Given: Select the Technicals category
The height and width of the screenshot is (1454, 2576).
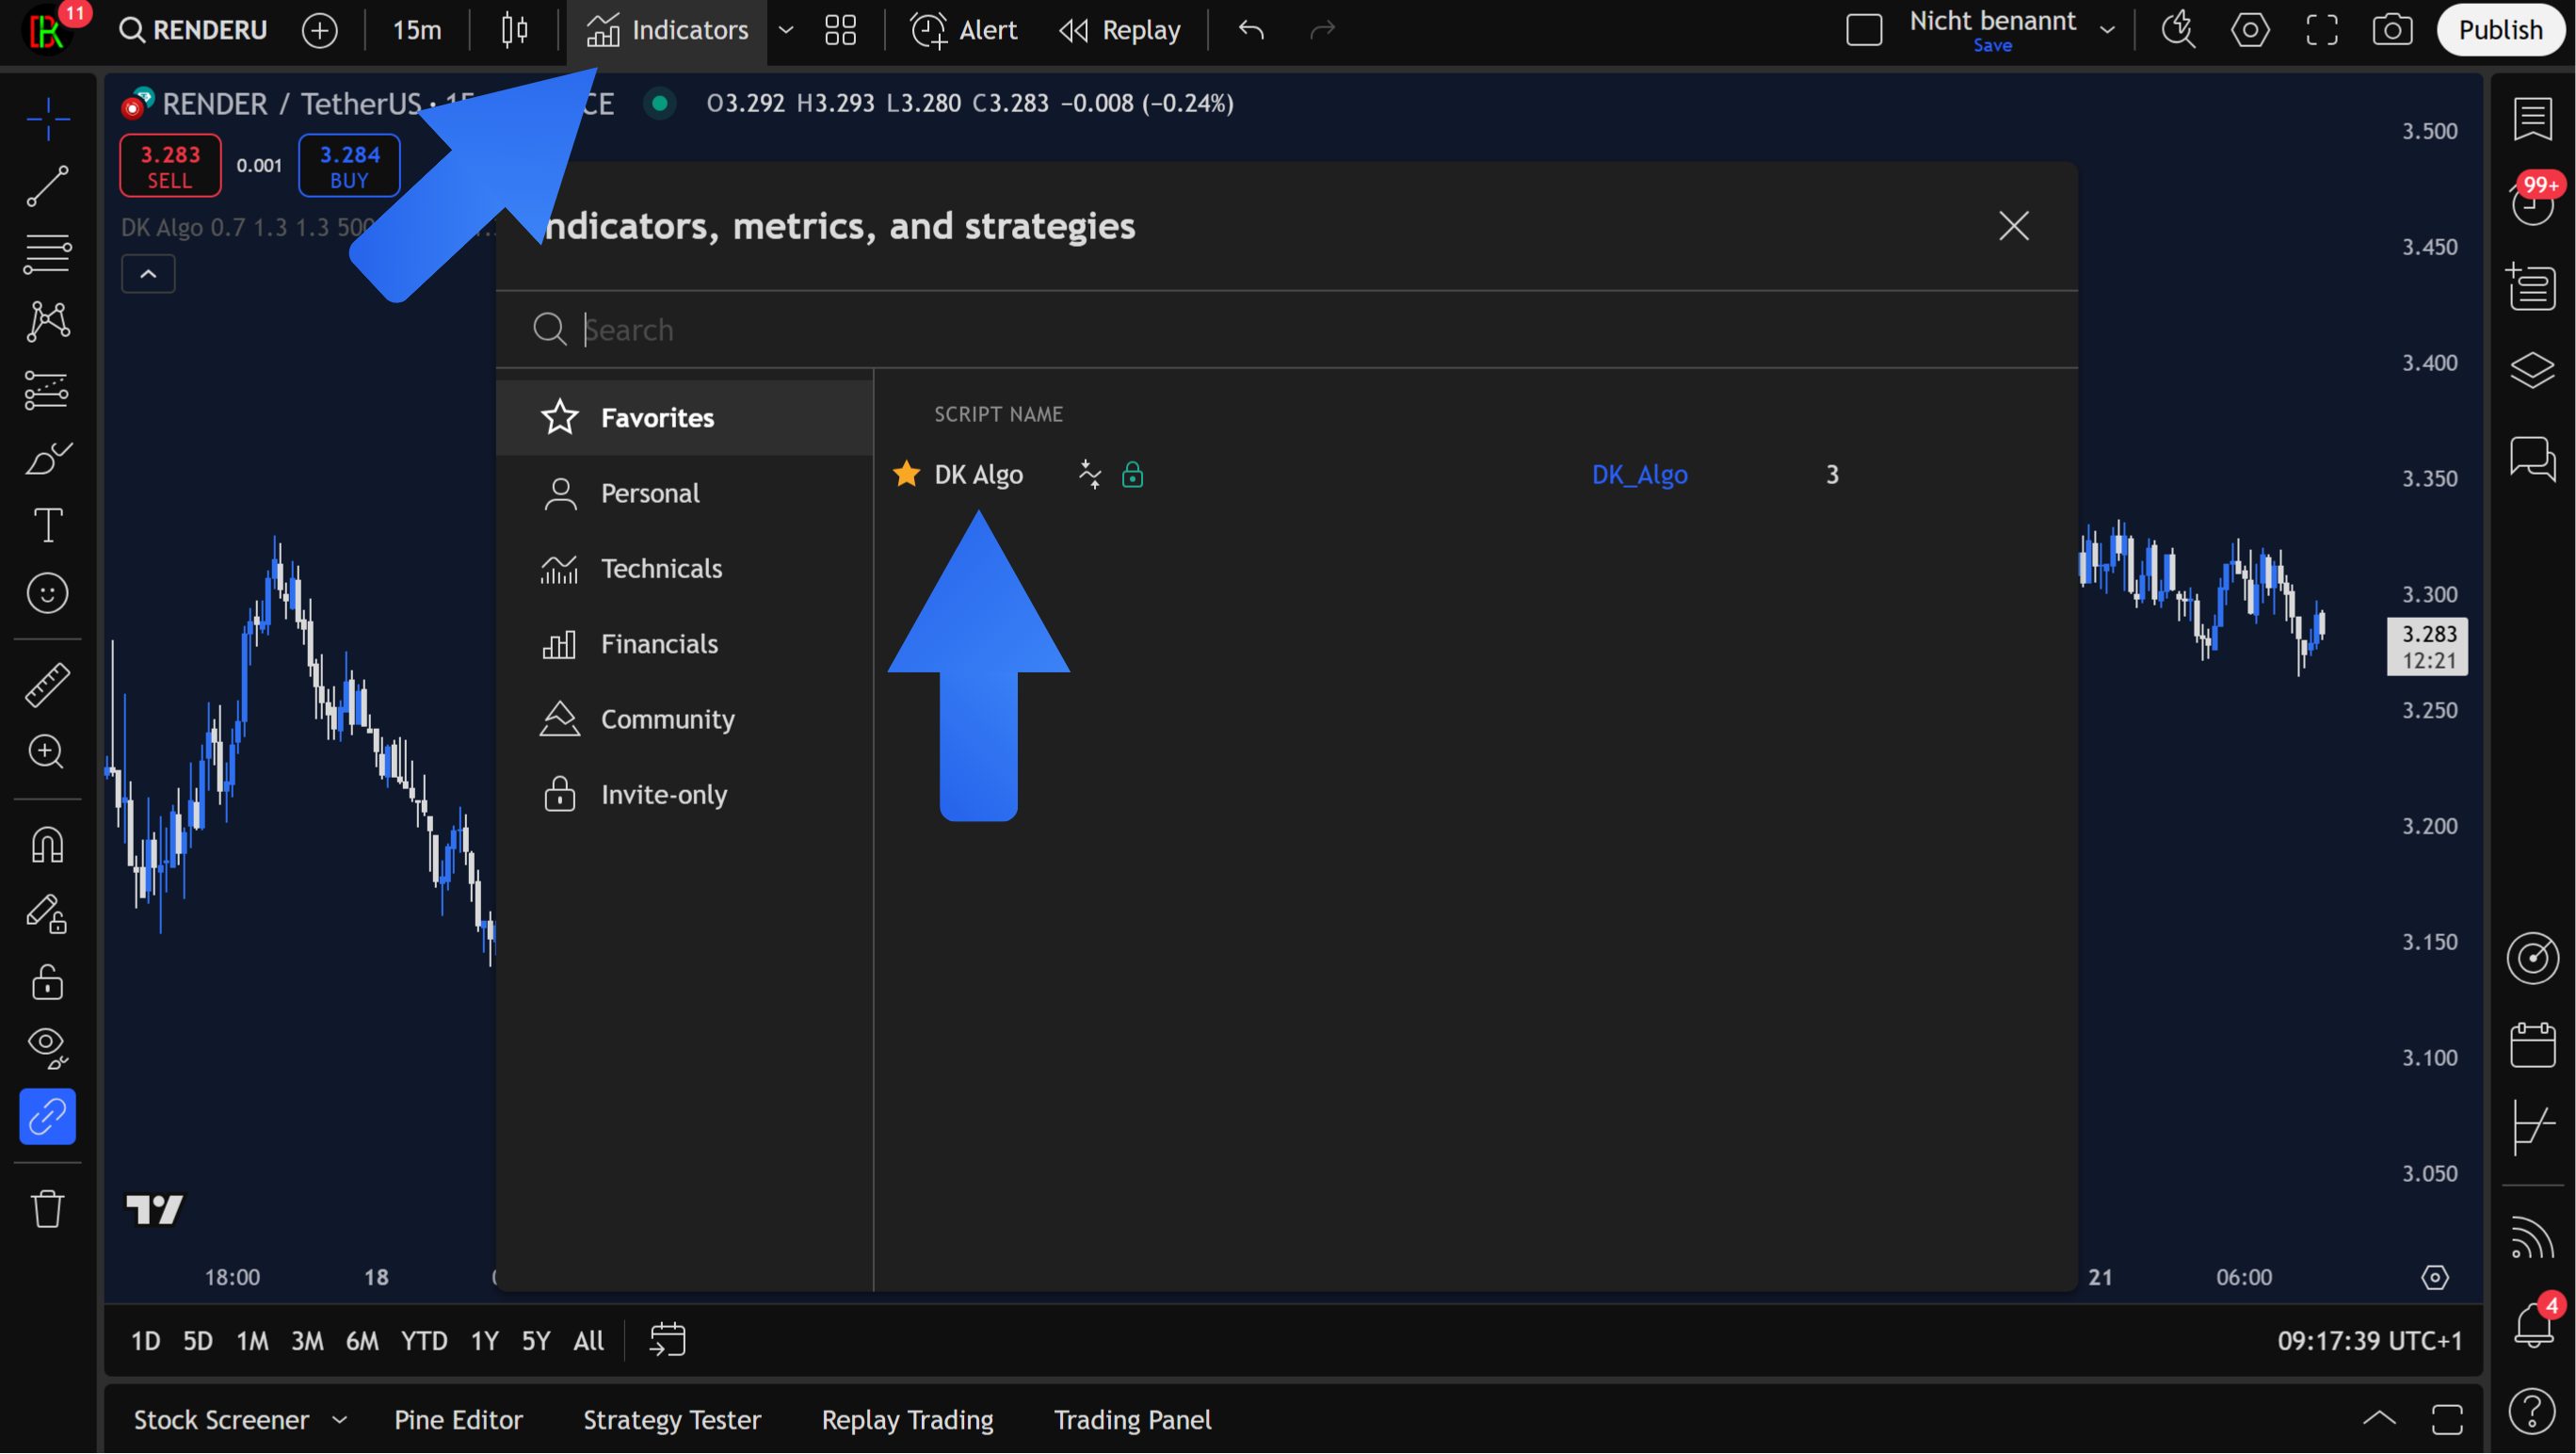Looking at the screenshot, I should [x=661, y=568].
